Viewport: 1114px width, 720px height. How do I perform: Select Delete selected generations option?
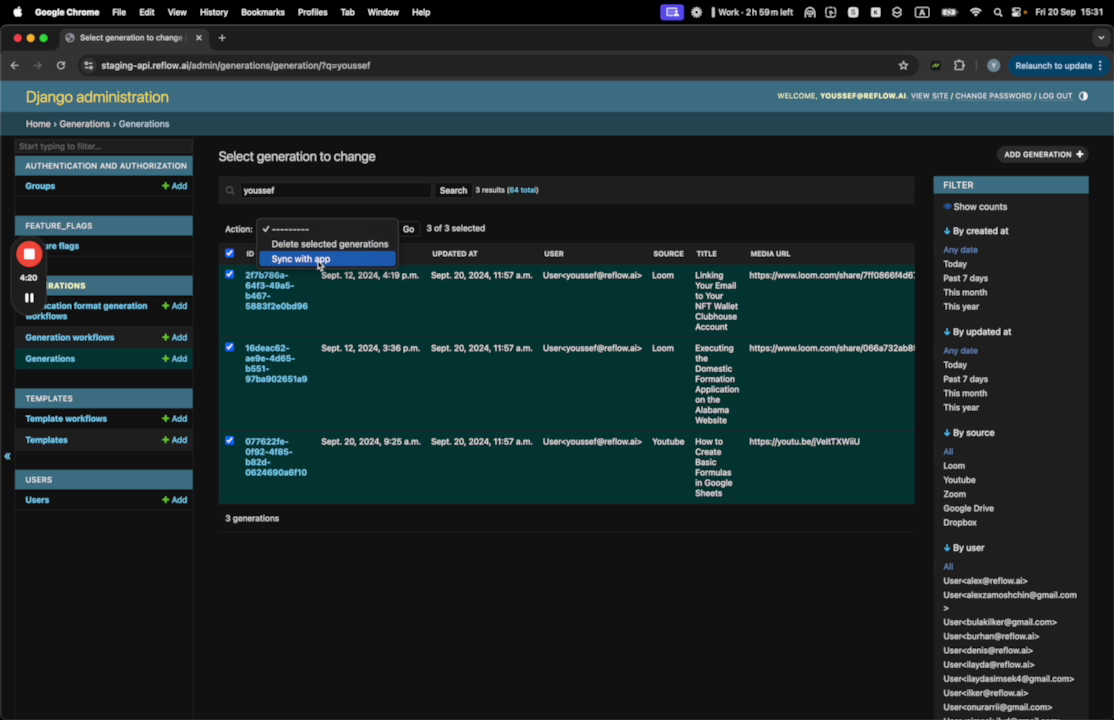329,244
